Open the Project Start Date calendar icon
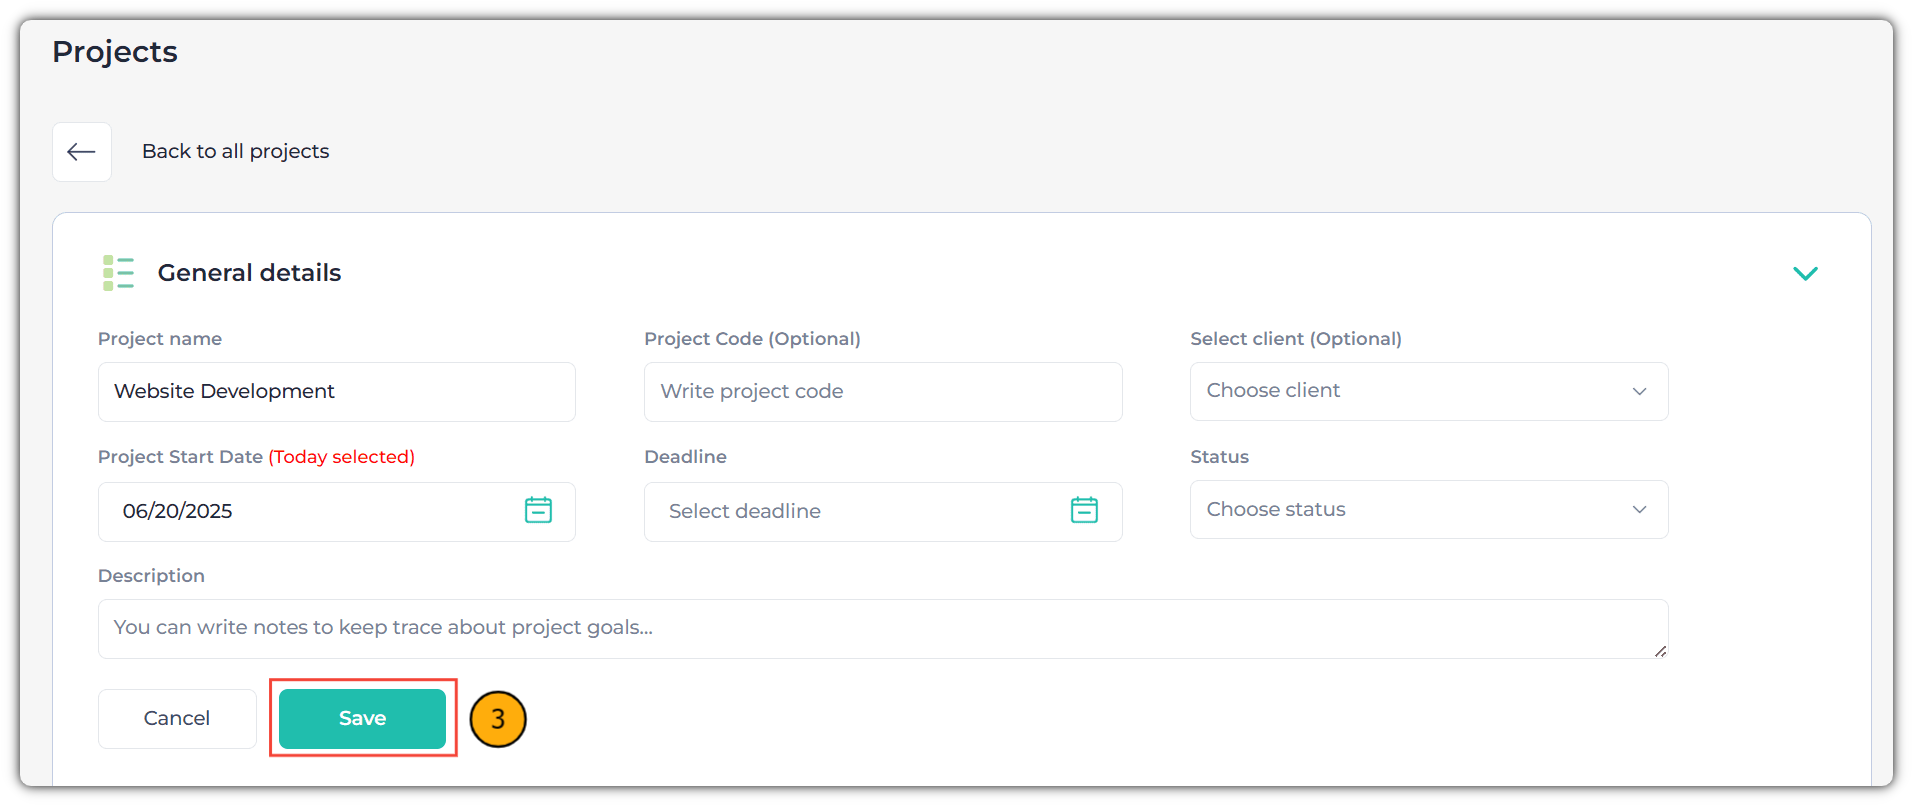Viewport: 1913px width, 806px height. click(x=538, y=510)
